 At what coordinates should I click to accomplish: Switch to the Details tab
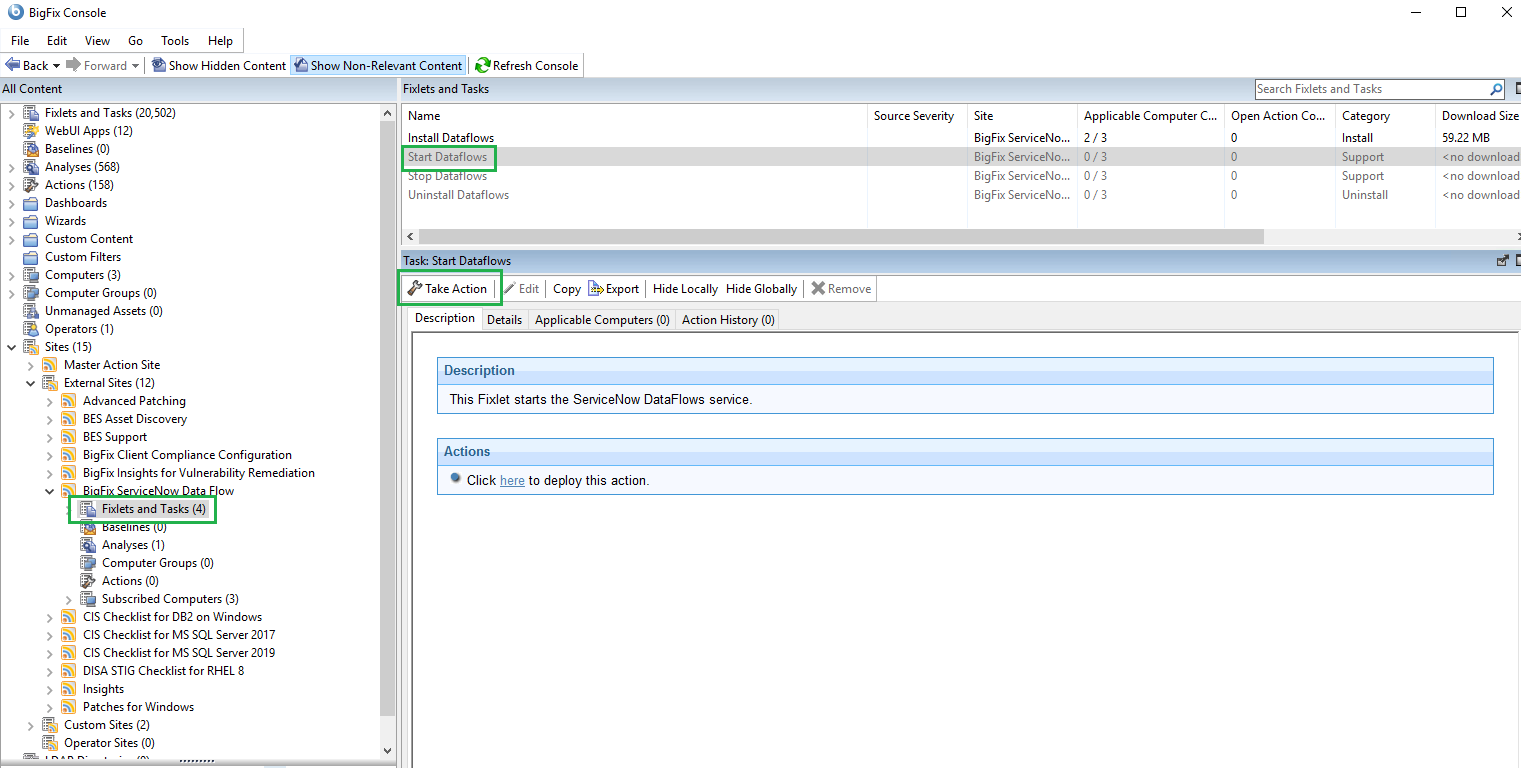point(504,320)
